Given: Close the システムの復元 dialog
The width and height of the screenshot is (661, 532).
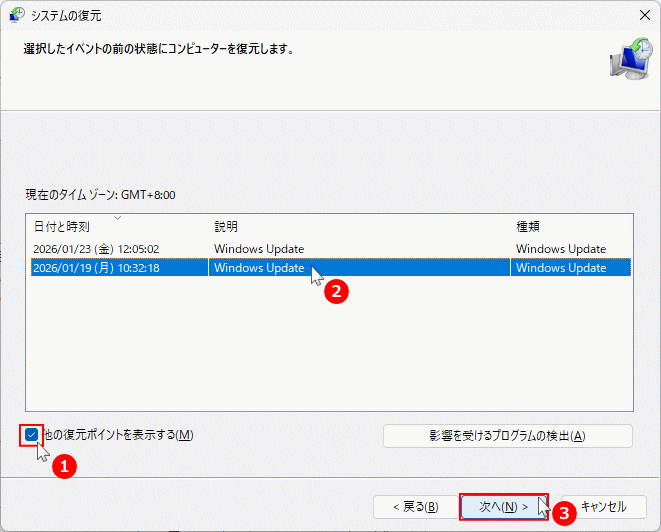Looking at the screenshot, I should click(x=645, y=15).
